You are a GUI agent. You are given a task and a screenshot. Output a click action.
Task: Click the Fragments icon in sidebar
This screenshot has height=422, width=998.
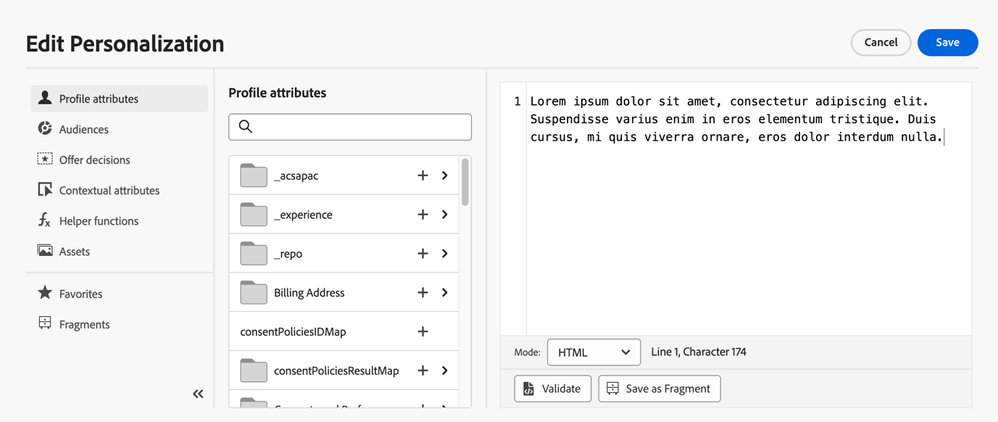(x=44, y=324)
